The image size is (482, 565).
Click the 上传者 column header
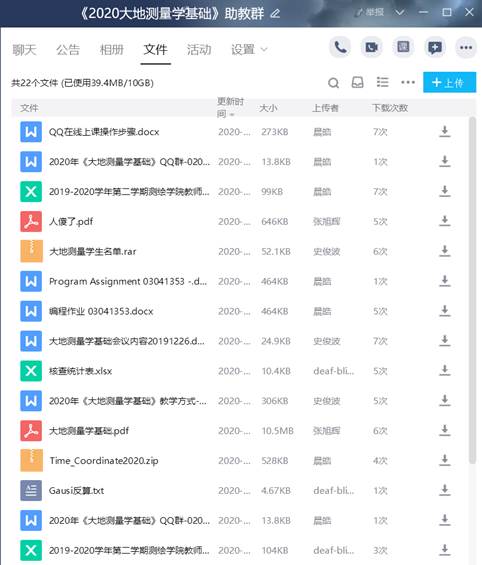[x=325, y=108]
